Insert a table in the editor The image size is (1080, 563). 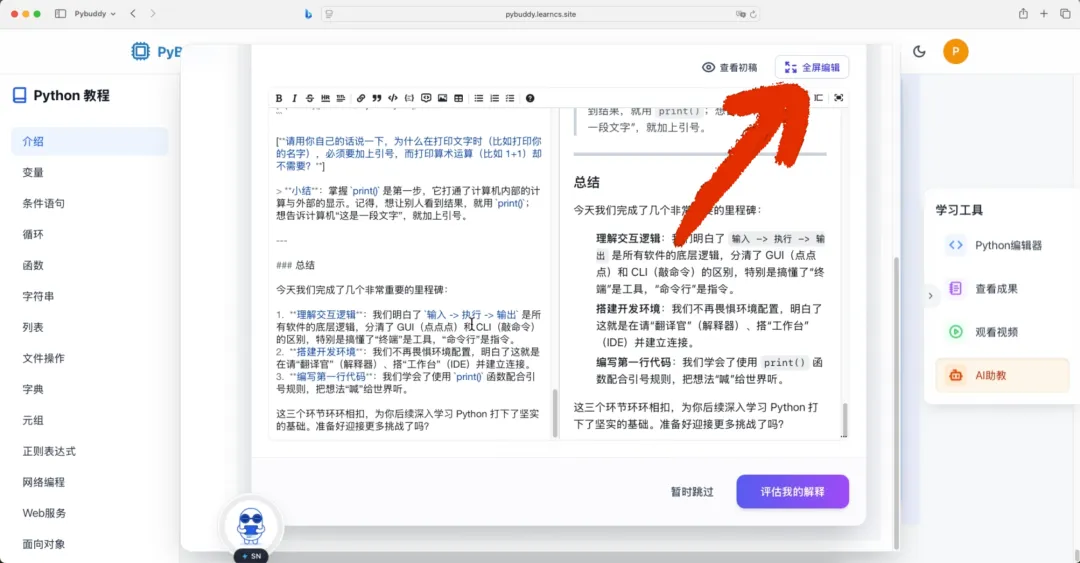pos(459,98)
